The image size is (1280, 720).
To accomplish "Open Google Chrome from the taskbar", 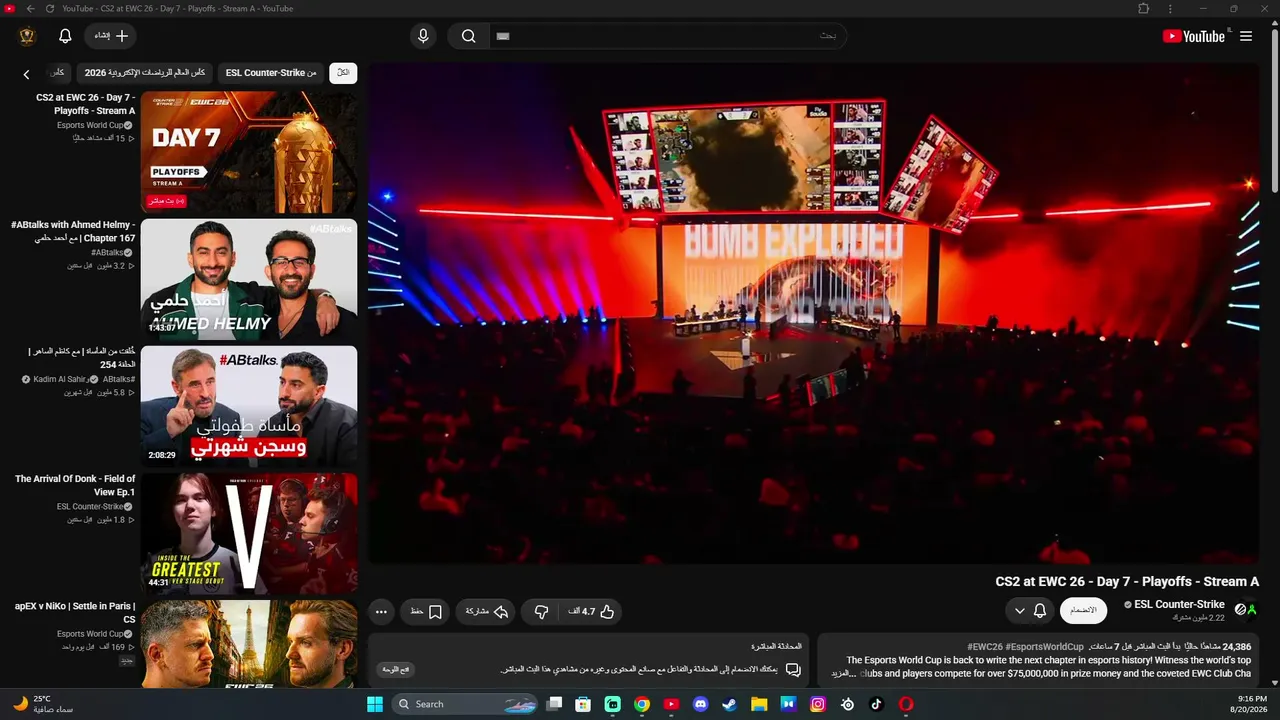I will tap(642, 704).
